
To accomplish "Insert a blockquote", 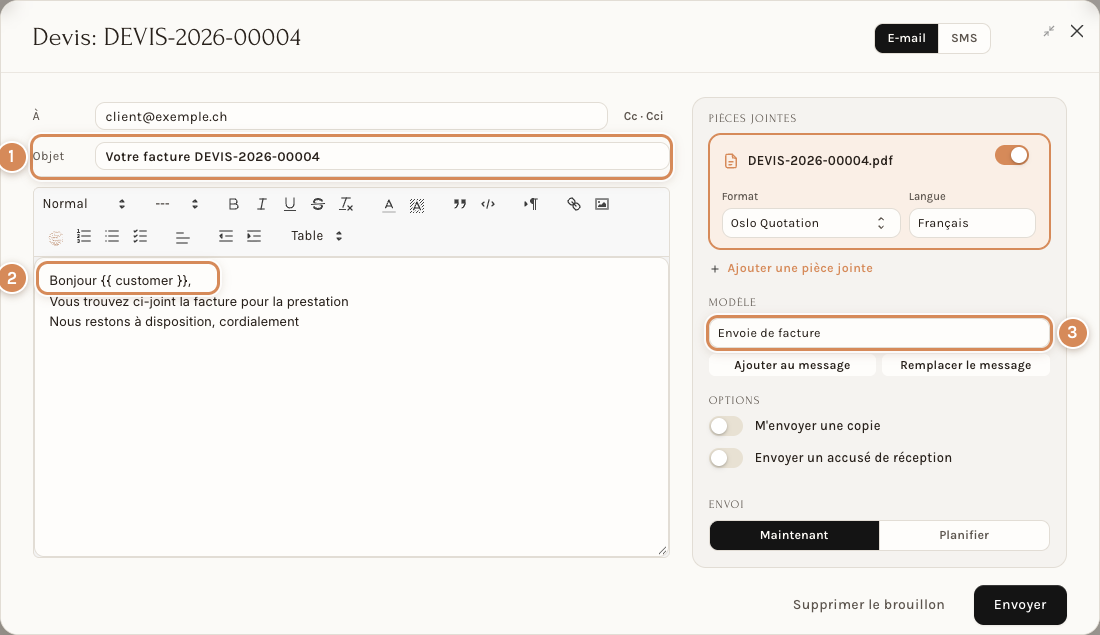I will (x=460, y=204).
